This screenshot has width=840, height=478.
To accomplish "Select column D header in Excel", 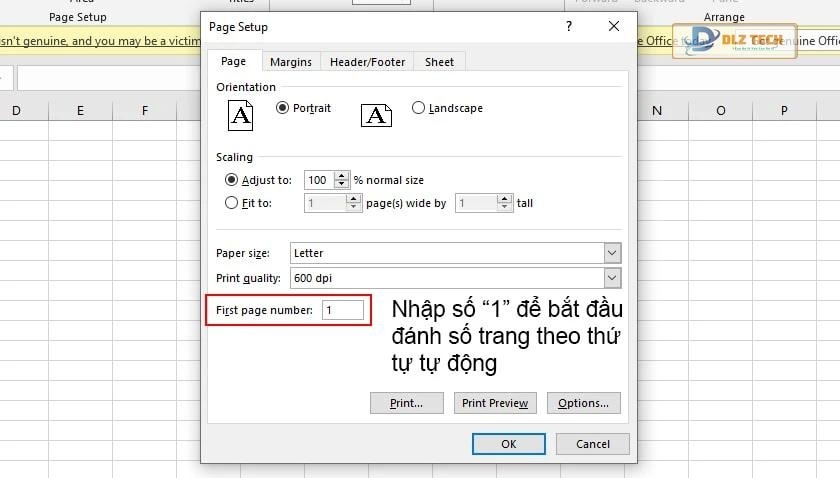I will [x=16, y=110].
